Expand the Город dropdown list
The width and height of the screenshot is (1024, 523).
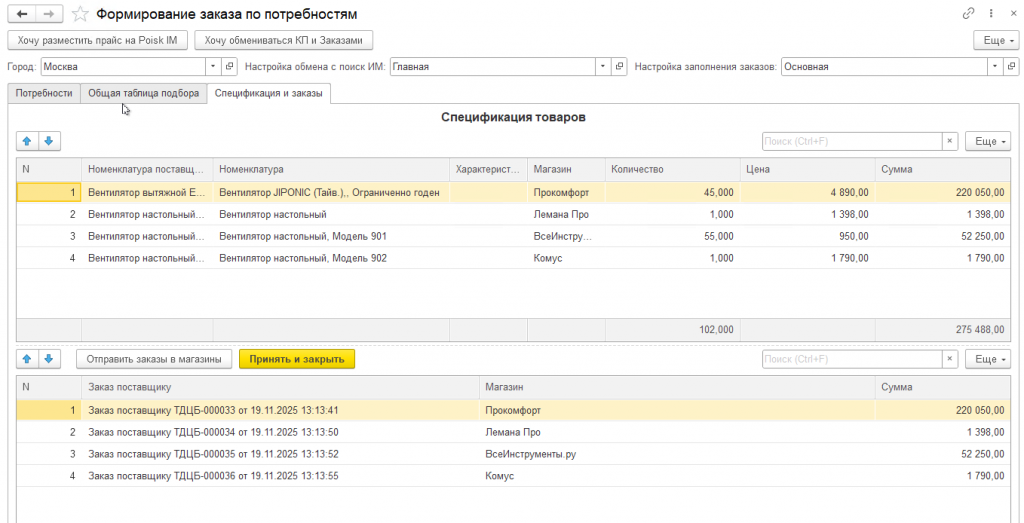tap(212, 67)
